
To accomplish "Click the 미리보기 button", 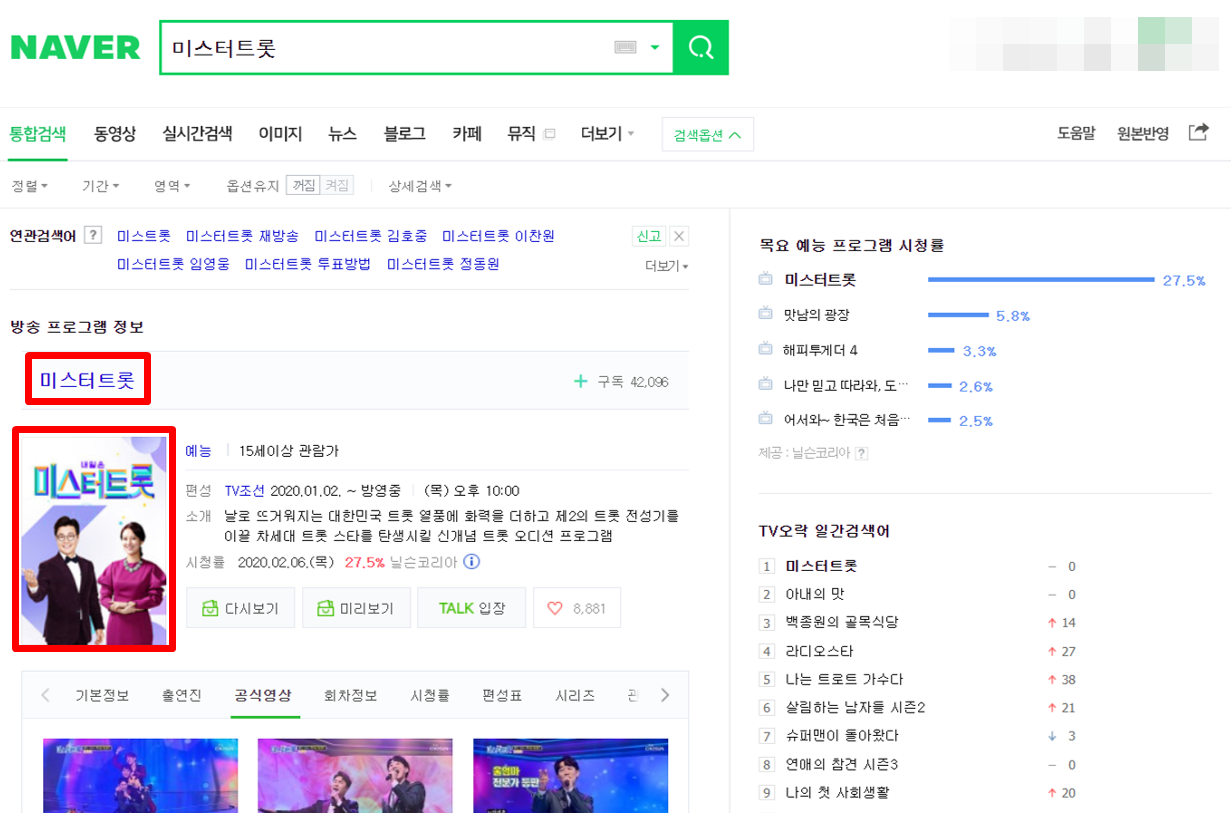I will coord(356,608).
